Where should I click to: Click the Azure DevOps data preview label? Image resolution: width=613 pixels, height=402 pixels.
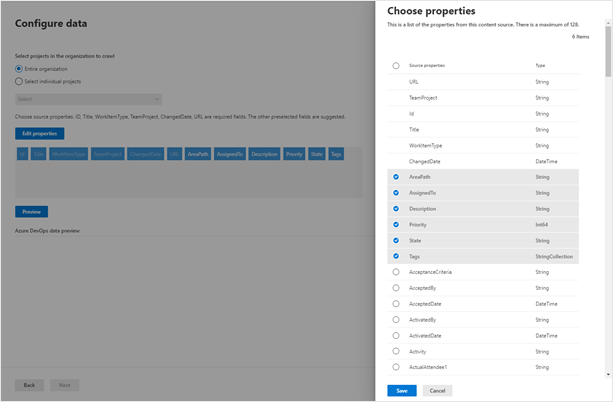pyautogui.click(x=47, y=231)
